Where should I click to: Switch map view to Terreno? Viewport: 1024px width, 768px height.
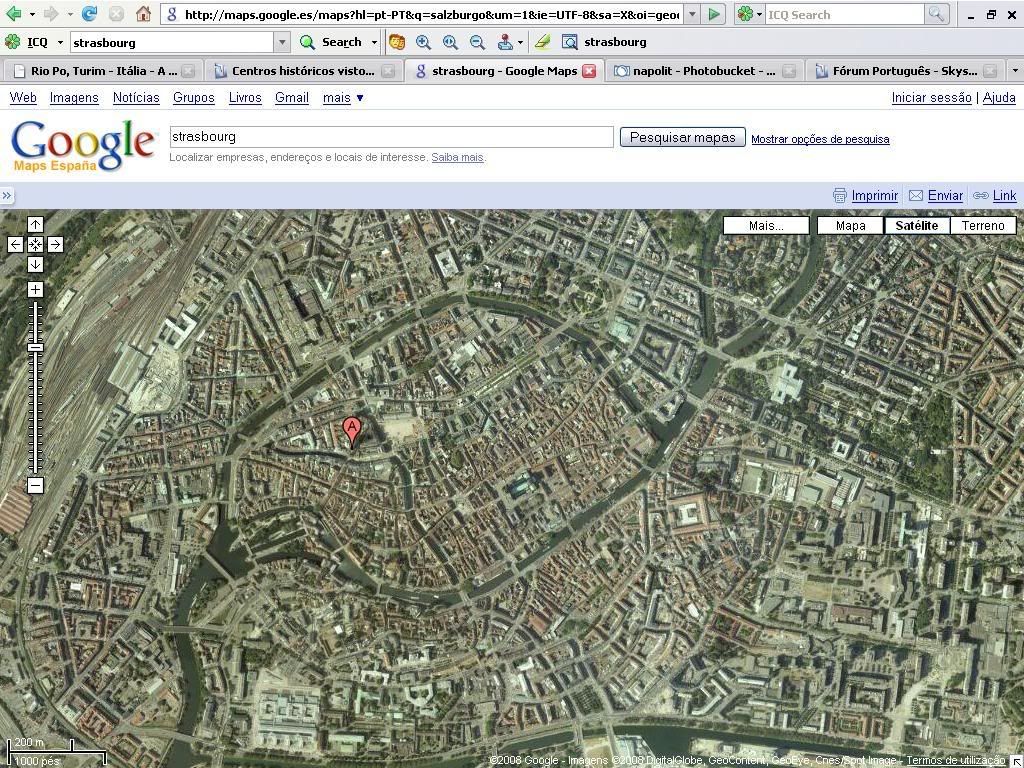(x=983, y=226)
